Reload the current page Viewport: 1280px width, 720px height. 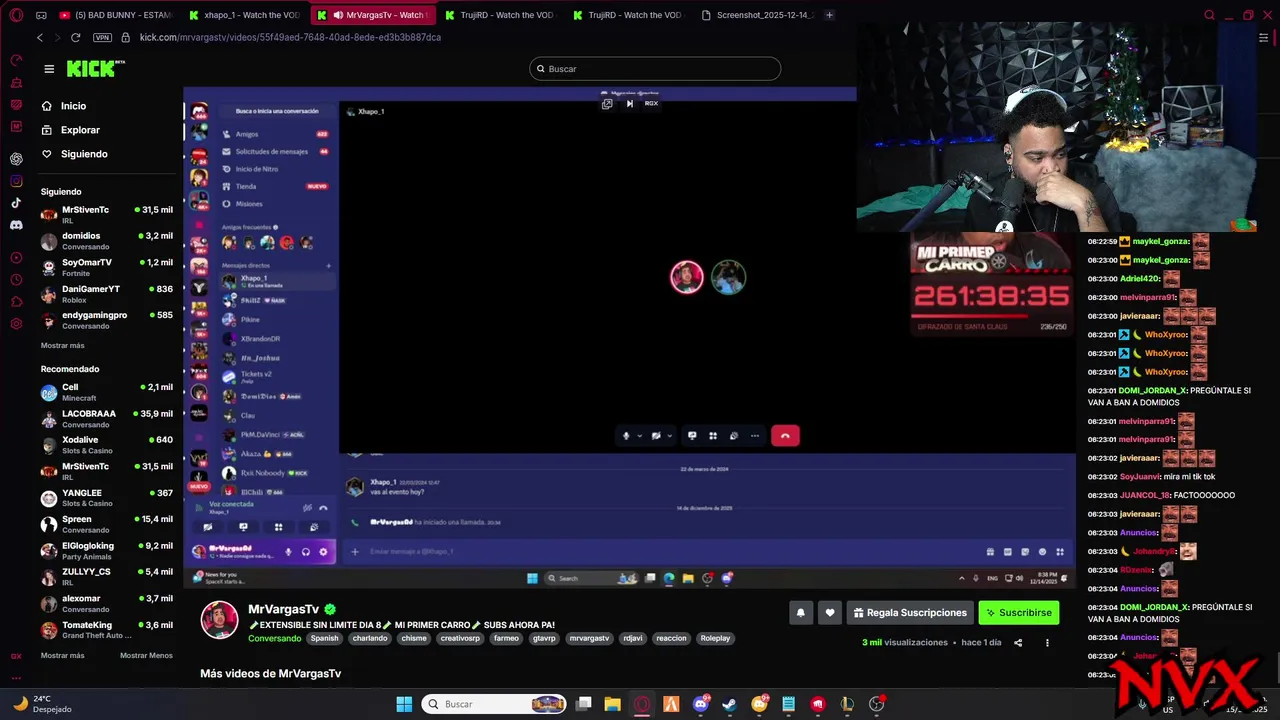pyautogui.click(x=75, y=37)
